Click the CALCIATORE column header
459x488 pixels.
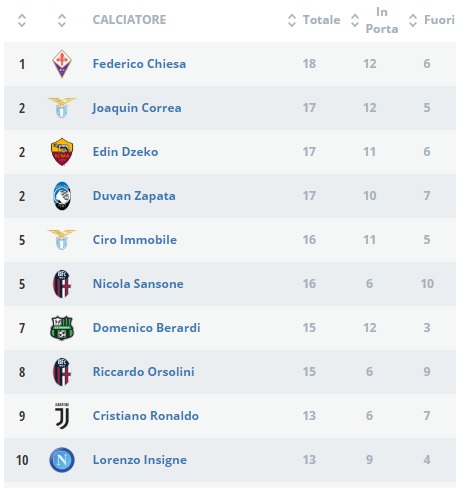(129, 20)
